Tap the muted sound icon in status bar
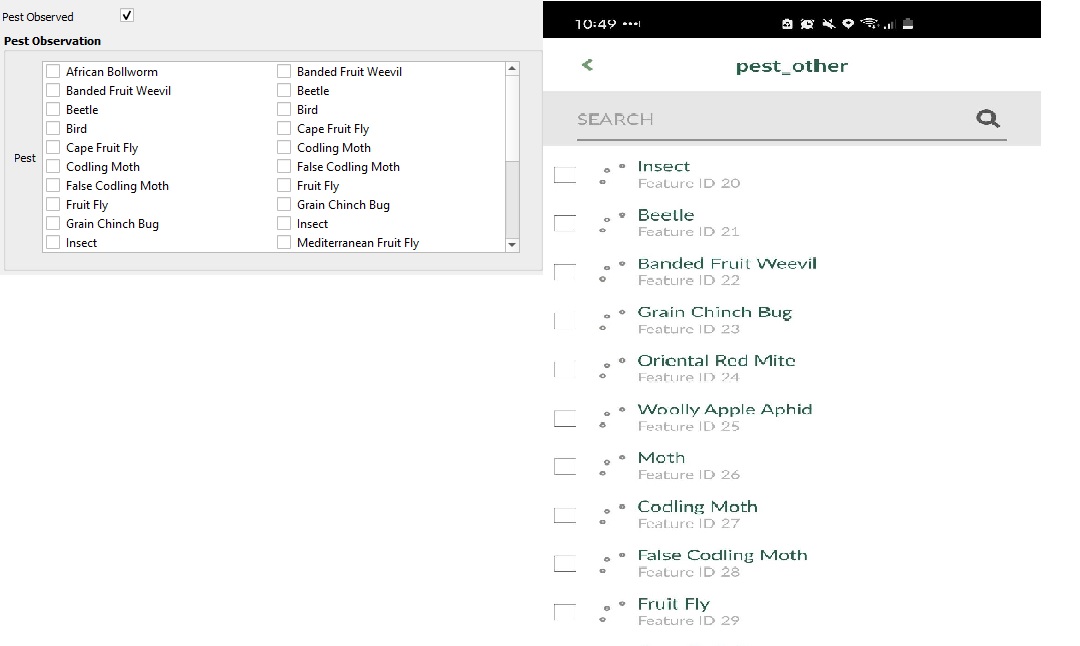The height and width of the screenshot is (646, 1080). click(829, 23)
